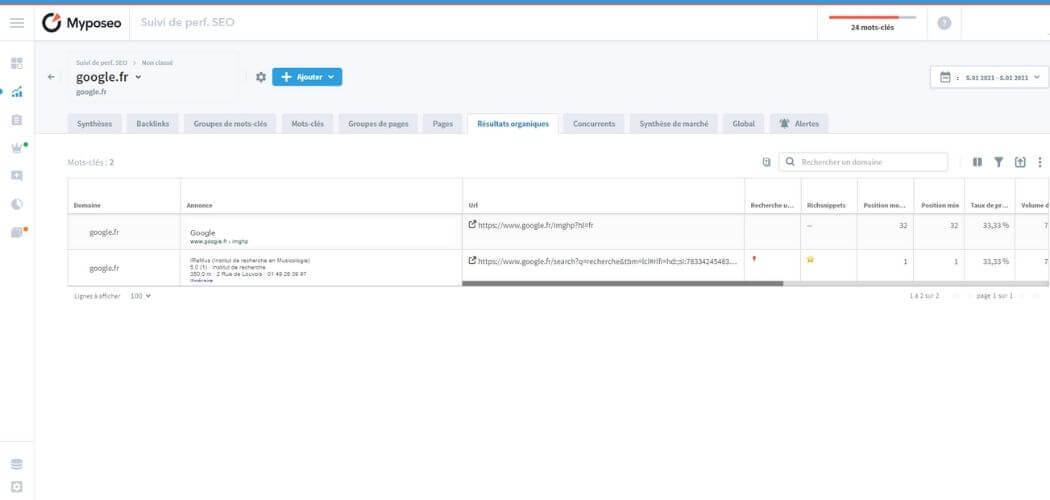The height and width of the screenshot is (500, 1050).
Task: Click the Suivi de perf. SEO breadcrumb
Action: pos(102,62)
